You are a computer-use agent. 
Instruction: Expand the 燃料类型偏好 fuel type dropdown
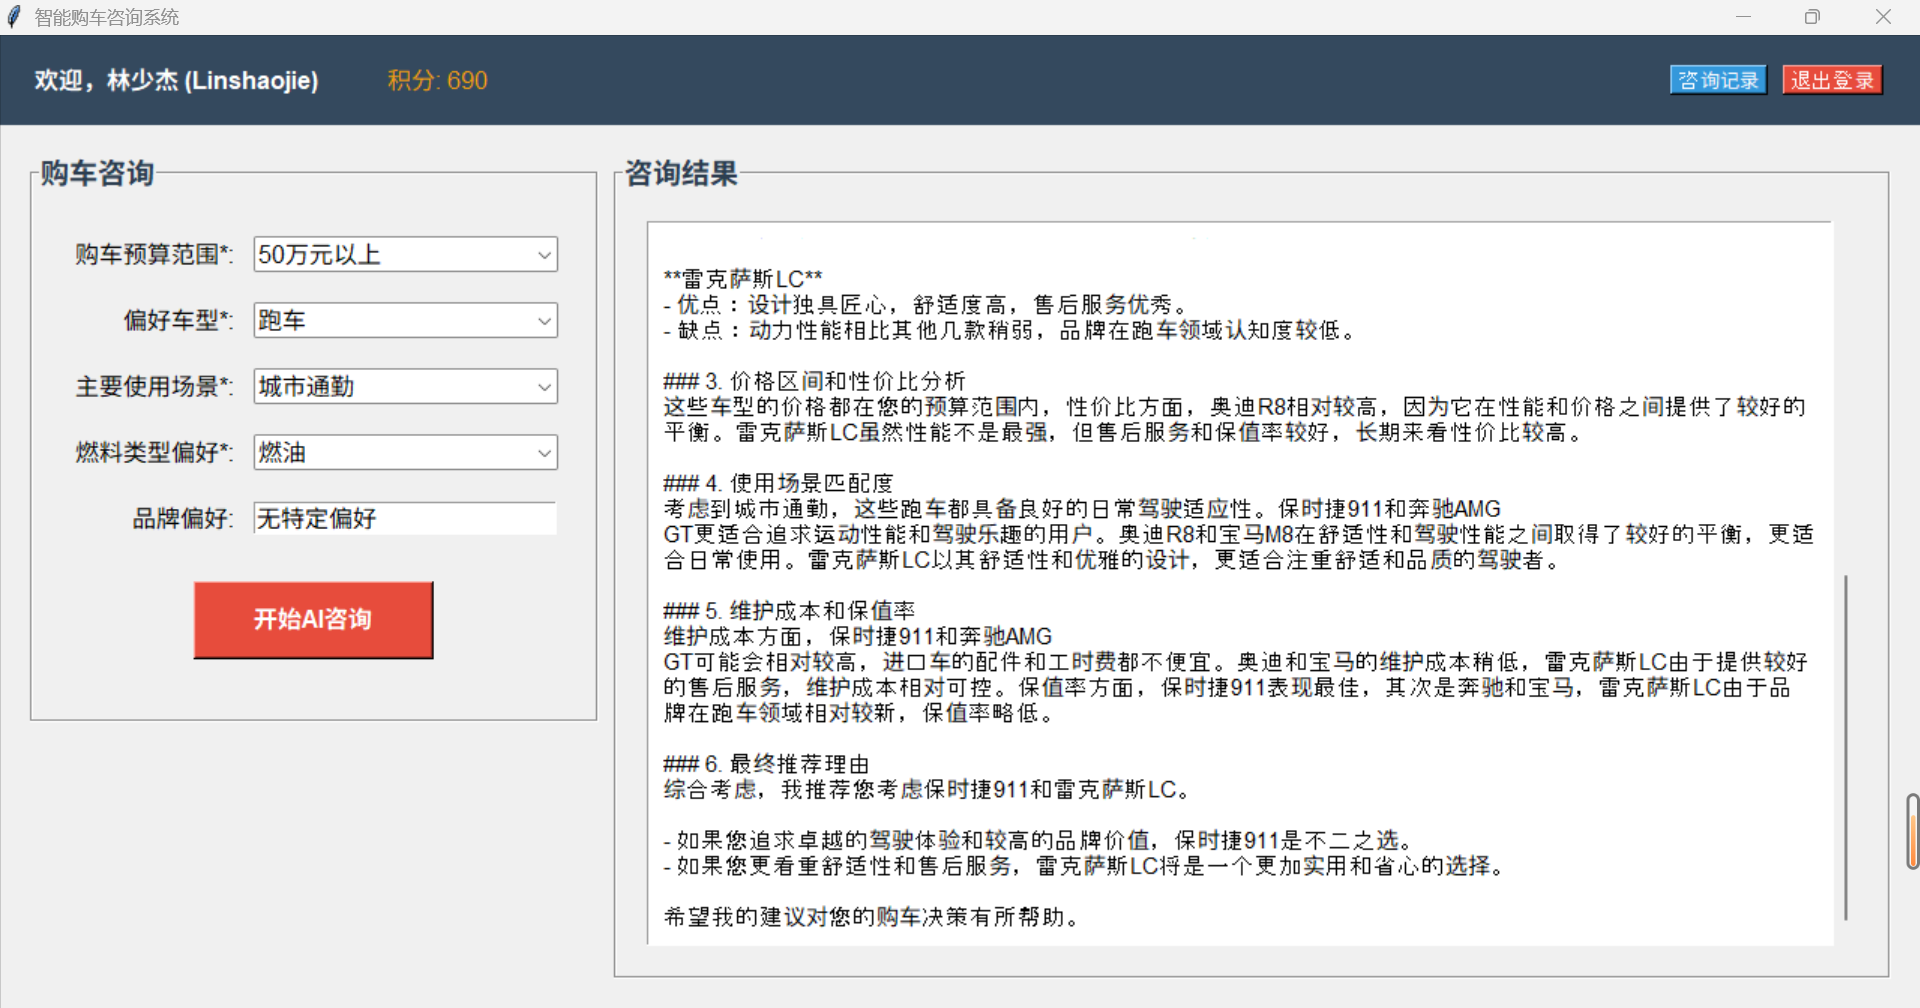pyautogui.click(x=405, y=452)
